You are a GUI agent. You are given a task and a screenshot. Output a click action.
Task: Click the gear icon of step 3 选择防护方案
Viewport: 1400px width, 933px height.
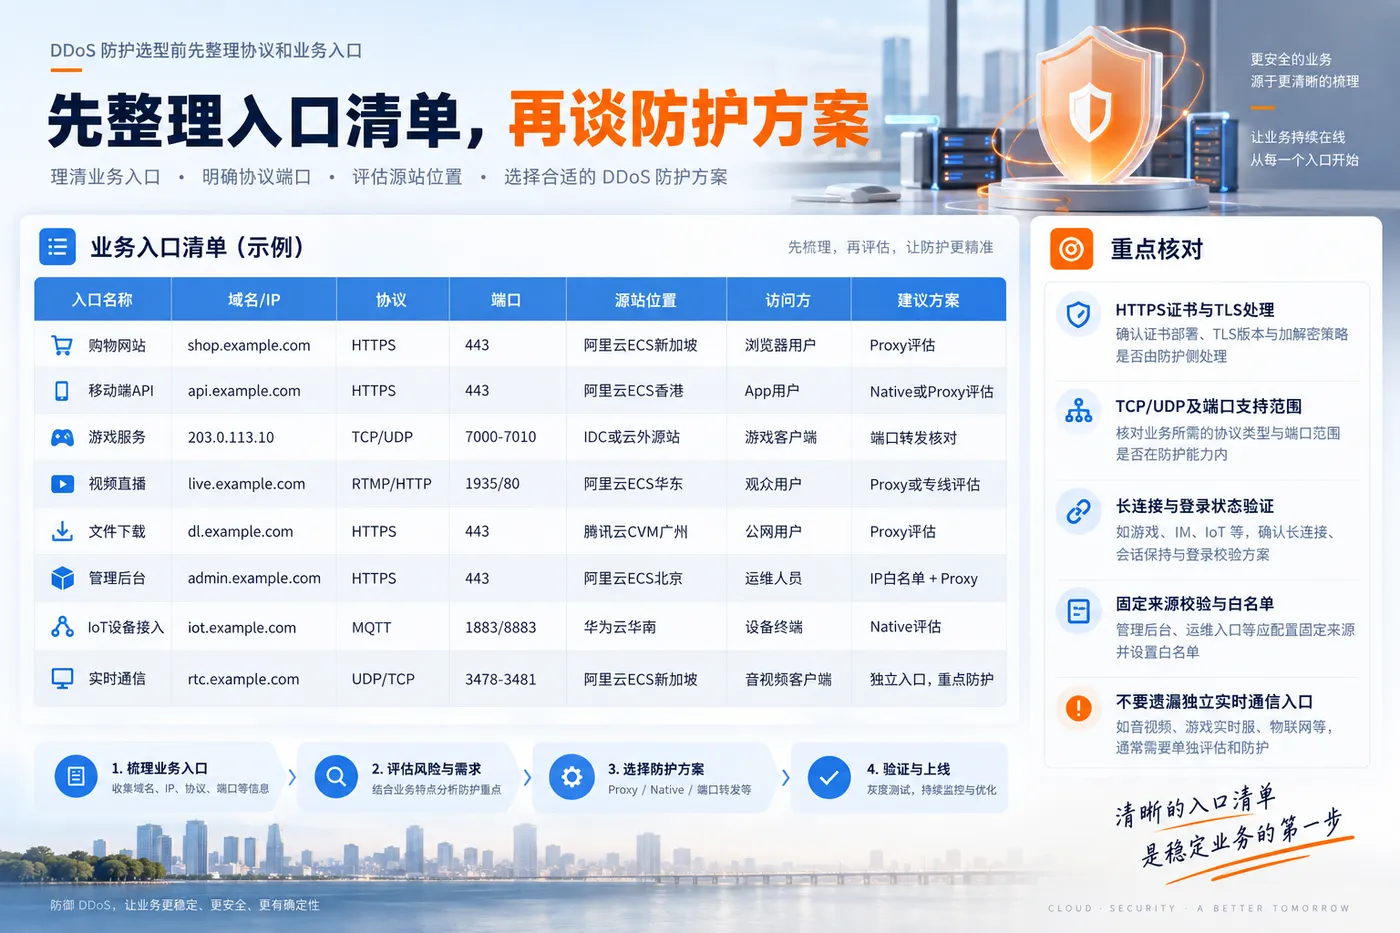coord(571,776)
